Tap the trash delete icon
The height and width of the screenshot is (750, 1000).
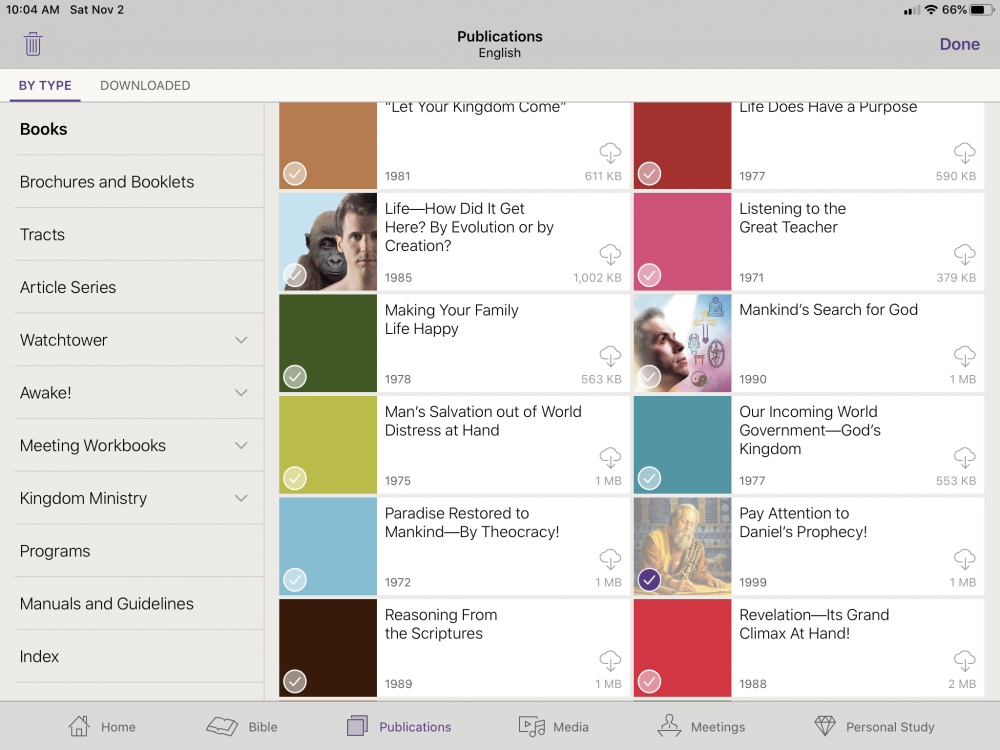coord(33,44)
